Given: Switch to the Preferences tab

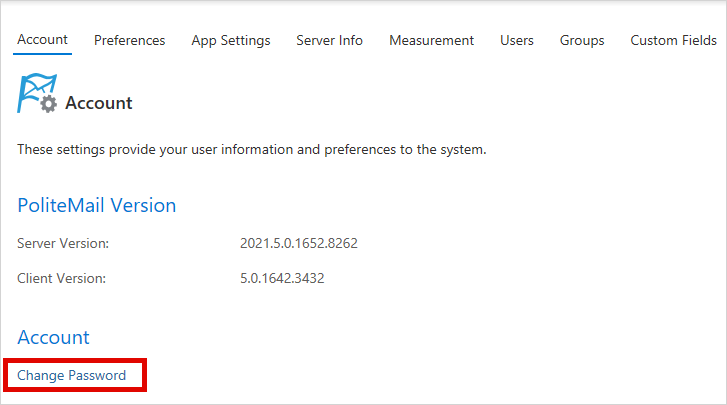Looking at the screenshot, I should [129, 40].
